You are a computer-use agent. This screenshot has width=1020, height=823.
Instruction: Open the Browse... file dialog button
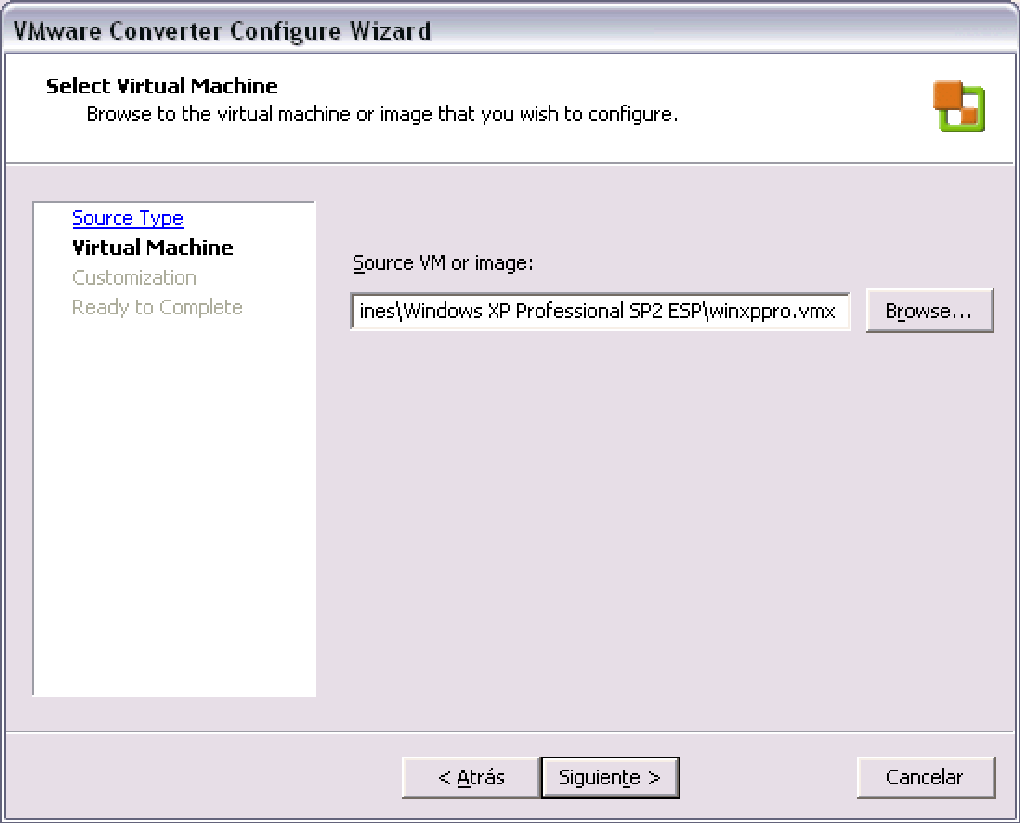(929, 311)
